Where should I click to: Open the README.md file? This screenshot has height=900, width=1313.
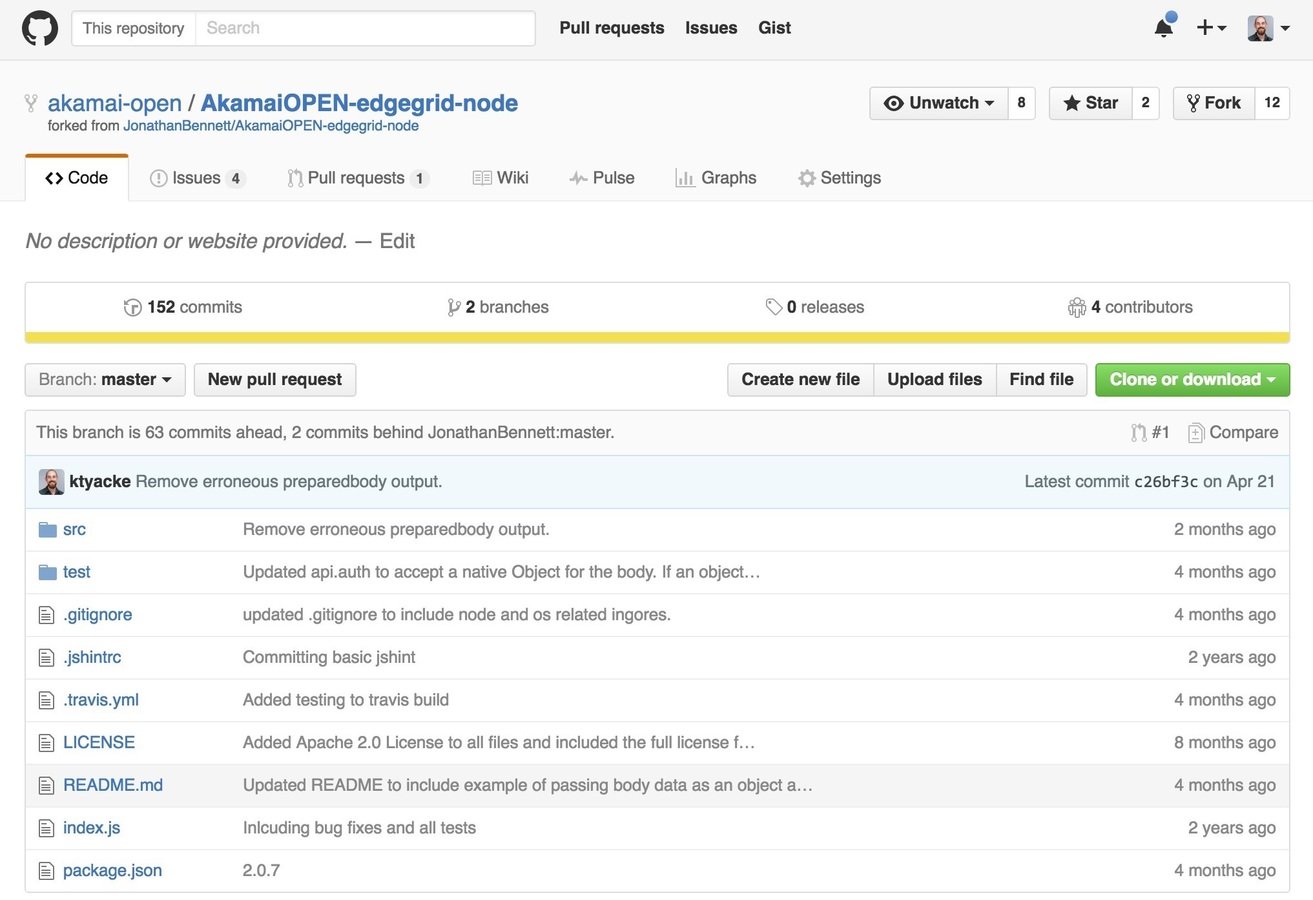point(113,785)
